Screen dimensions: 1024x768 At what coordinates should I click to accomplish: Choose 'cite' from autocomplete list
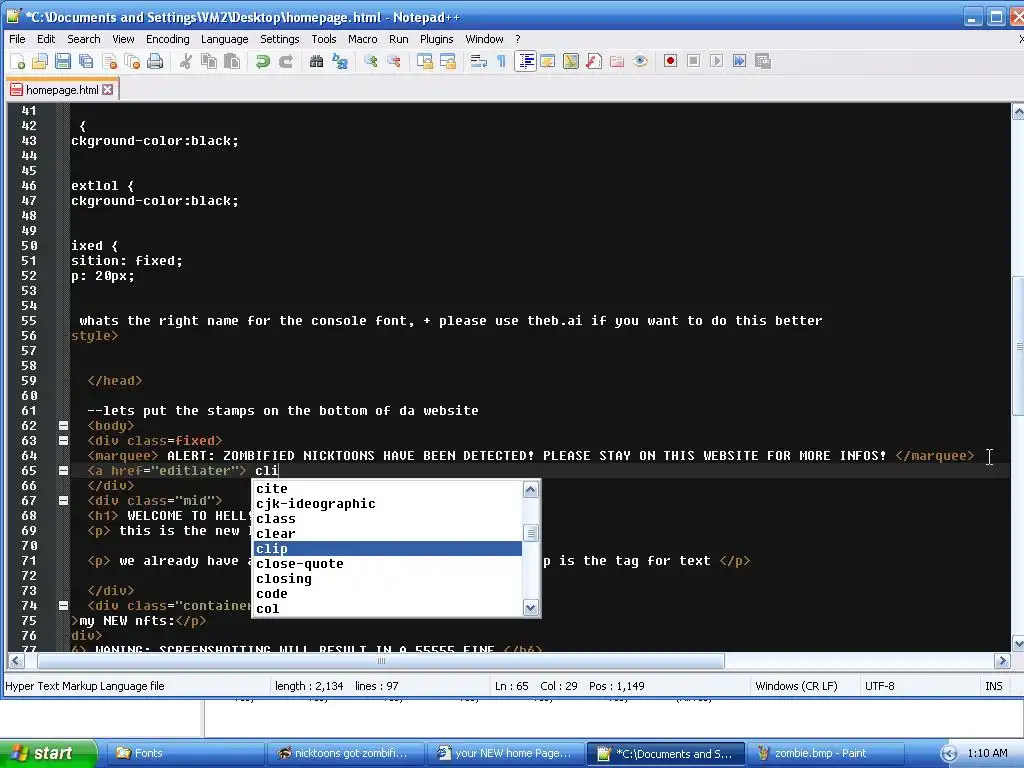(388, 488)
